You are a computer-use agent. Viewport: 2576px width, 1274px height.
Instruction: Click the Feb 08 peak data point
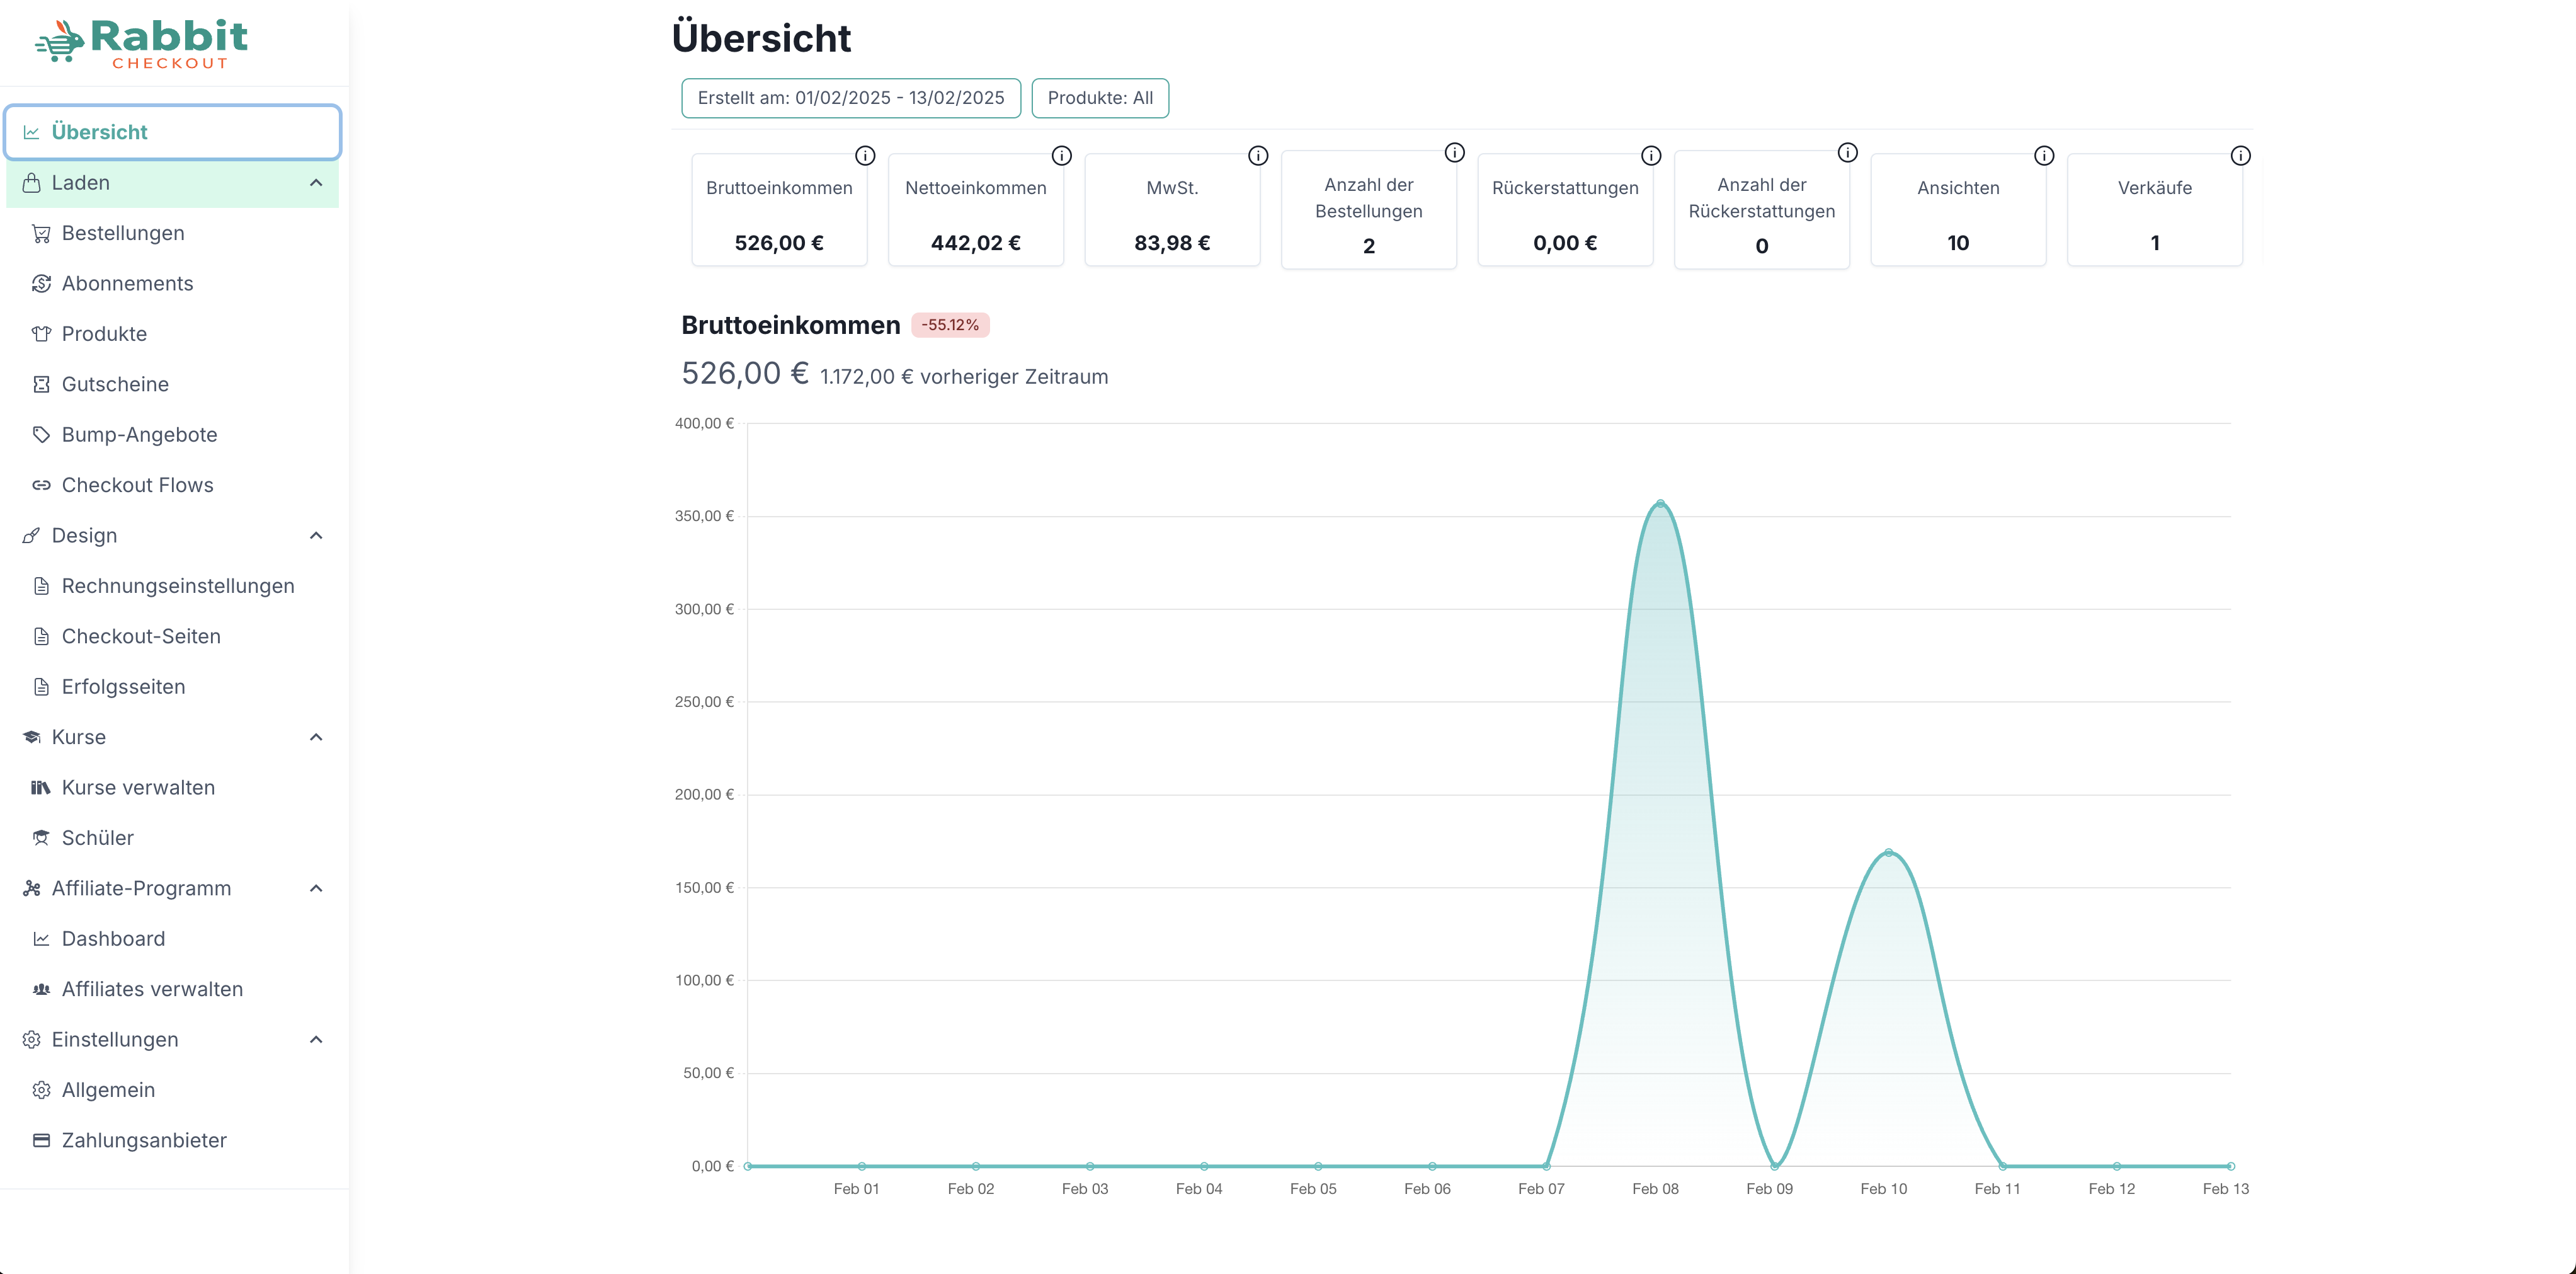pyautogui.click(x=1660, y=504)
